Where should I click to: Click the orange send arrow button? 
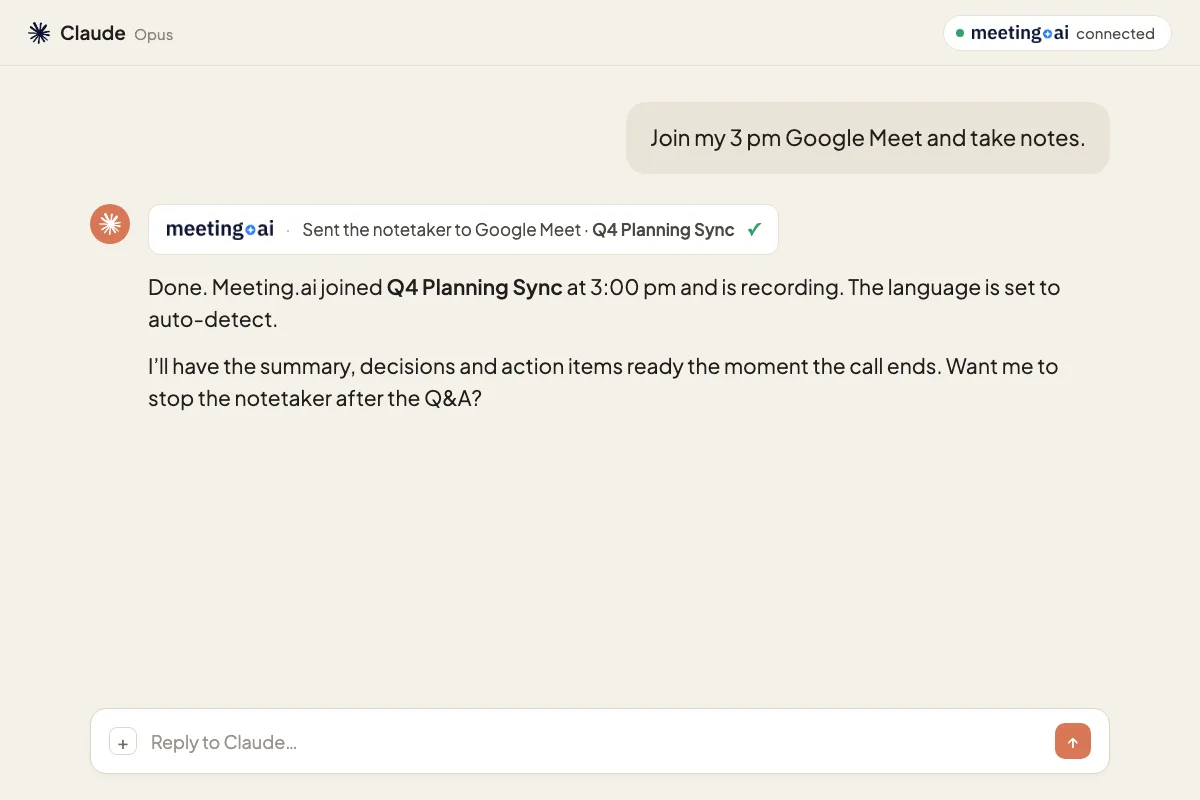1072,741
